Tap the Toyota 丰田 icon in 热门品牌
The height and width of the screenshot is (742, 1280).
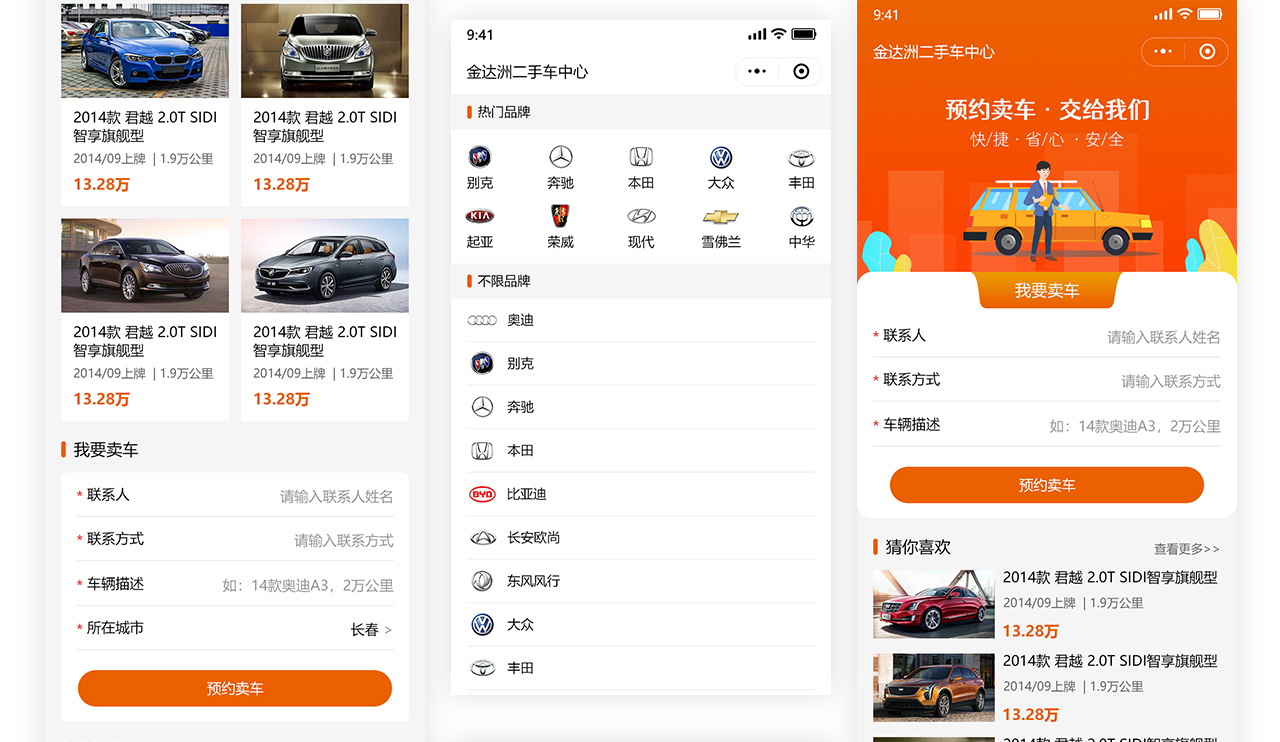801,157
